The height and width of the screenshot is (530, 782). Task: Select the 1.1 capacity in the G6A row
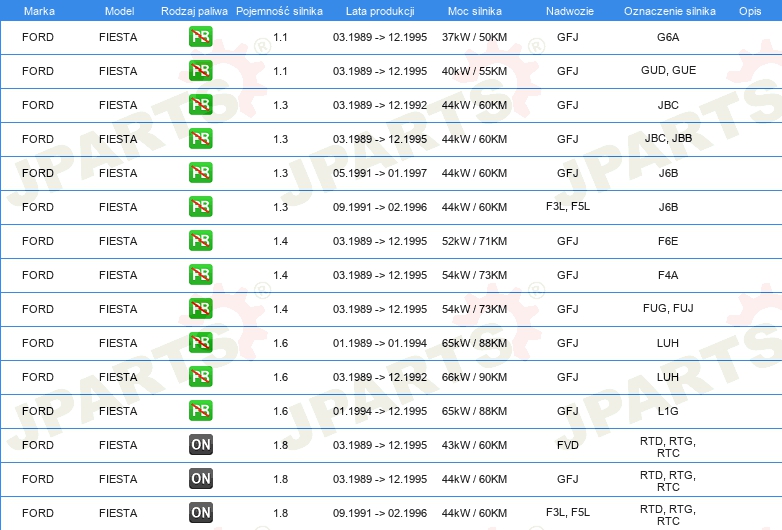coord(280,37)
